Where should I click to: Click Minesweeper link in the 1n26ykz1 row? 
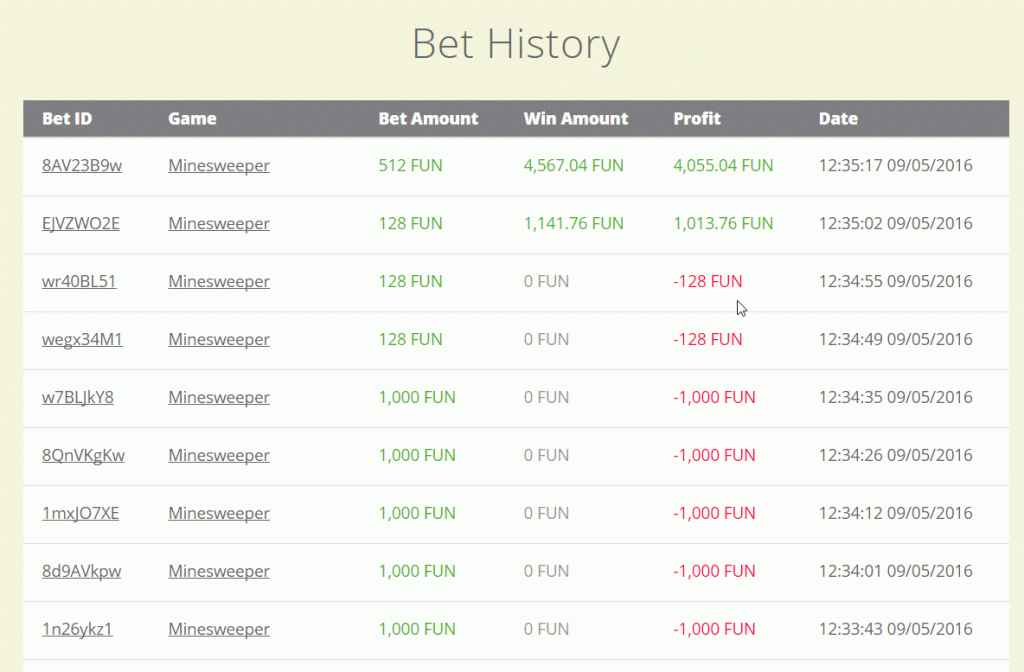pos(219,629)
